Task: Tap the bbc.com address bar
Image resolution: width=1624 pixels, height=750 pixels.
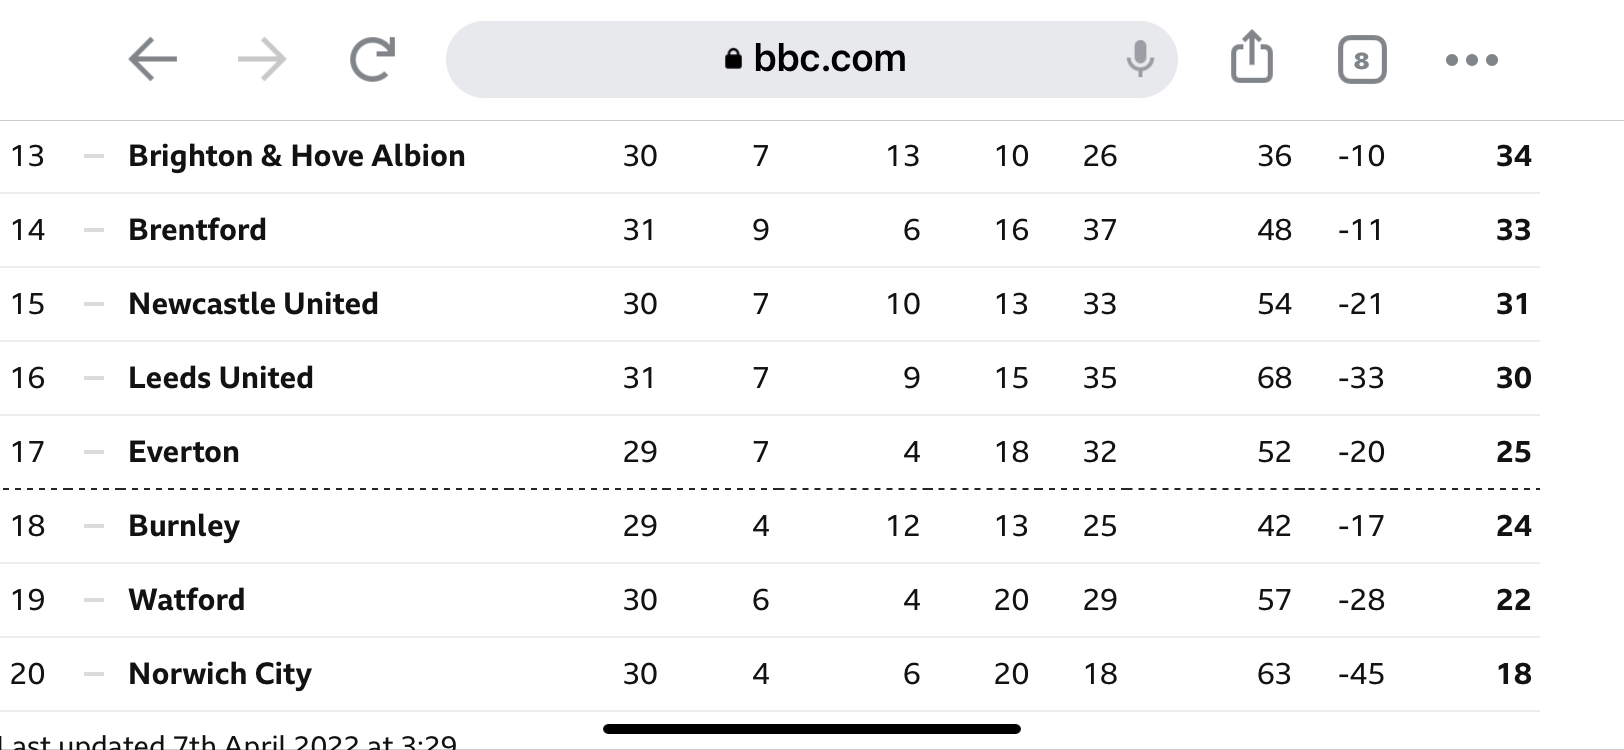Action: click(x=811, y=59)
